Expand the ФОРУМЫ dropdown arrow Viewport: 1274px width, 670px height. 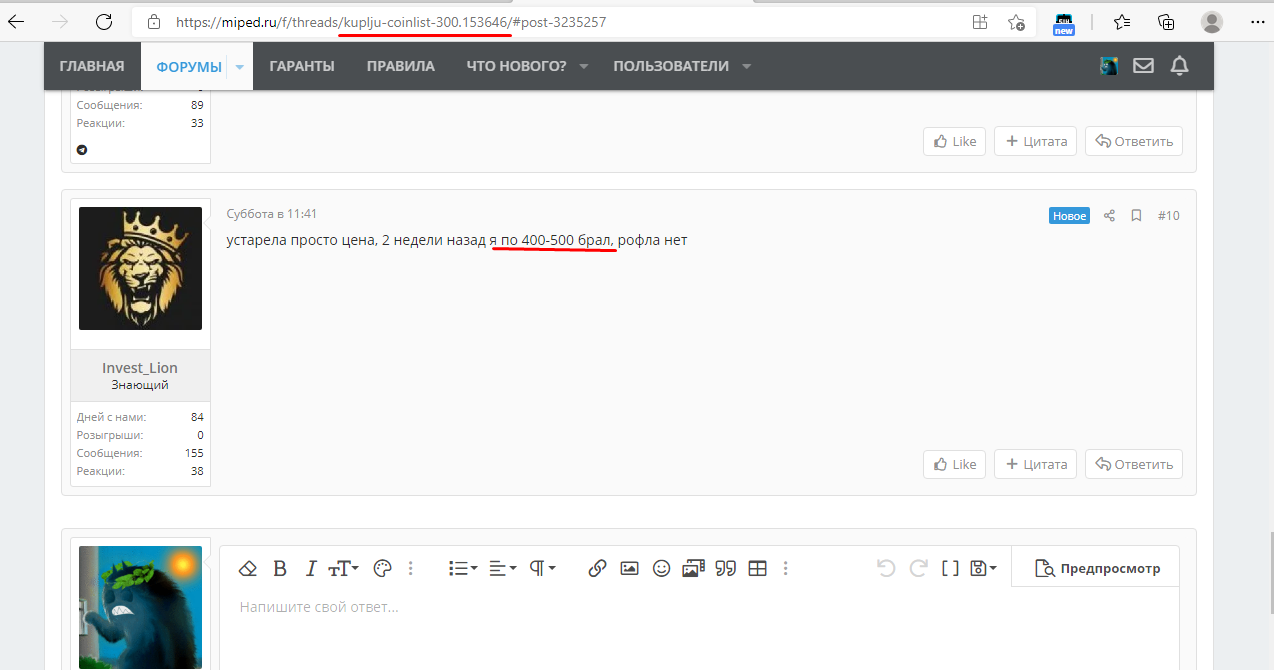(240, 67)
